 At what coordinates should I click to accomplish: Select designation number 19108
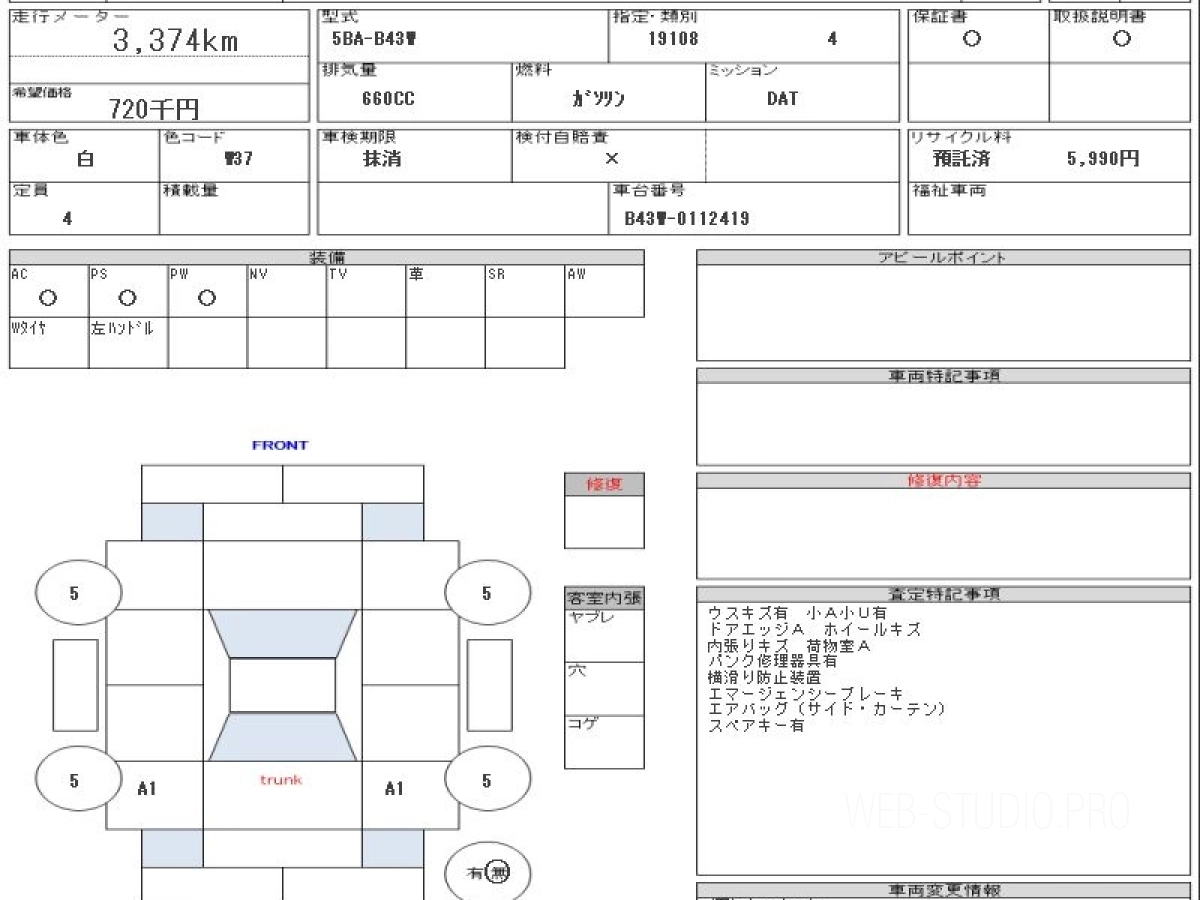tap(673, 40)
